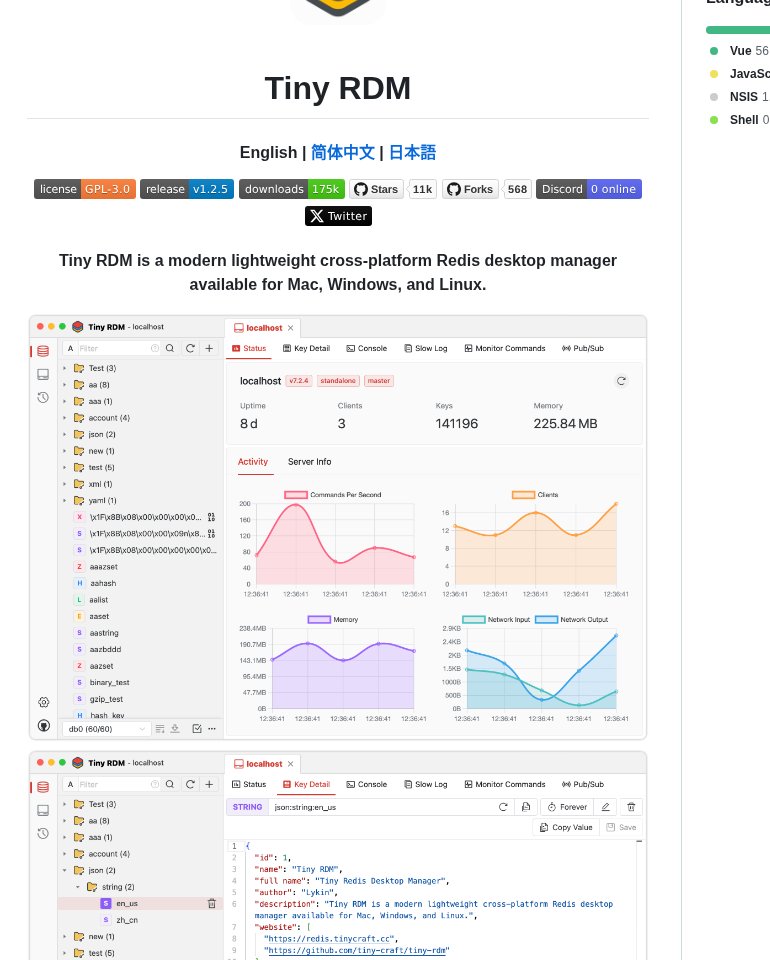This screenshot has height=960, width=770.
Task: Click server monitor icon in activity screenshot sidebar
Action: [x=43, y=374]
